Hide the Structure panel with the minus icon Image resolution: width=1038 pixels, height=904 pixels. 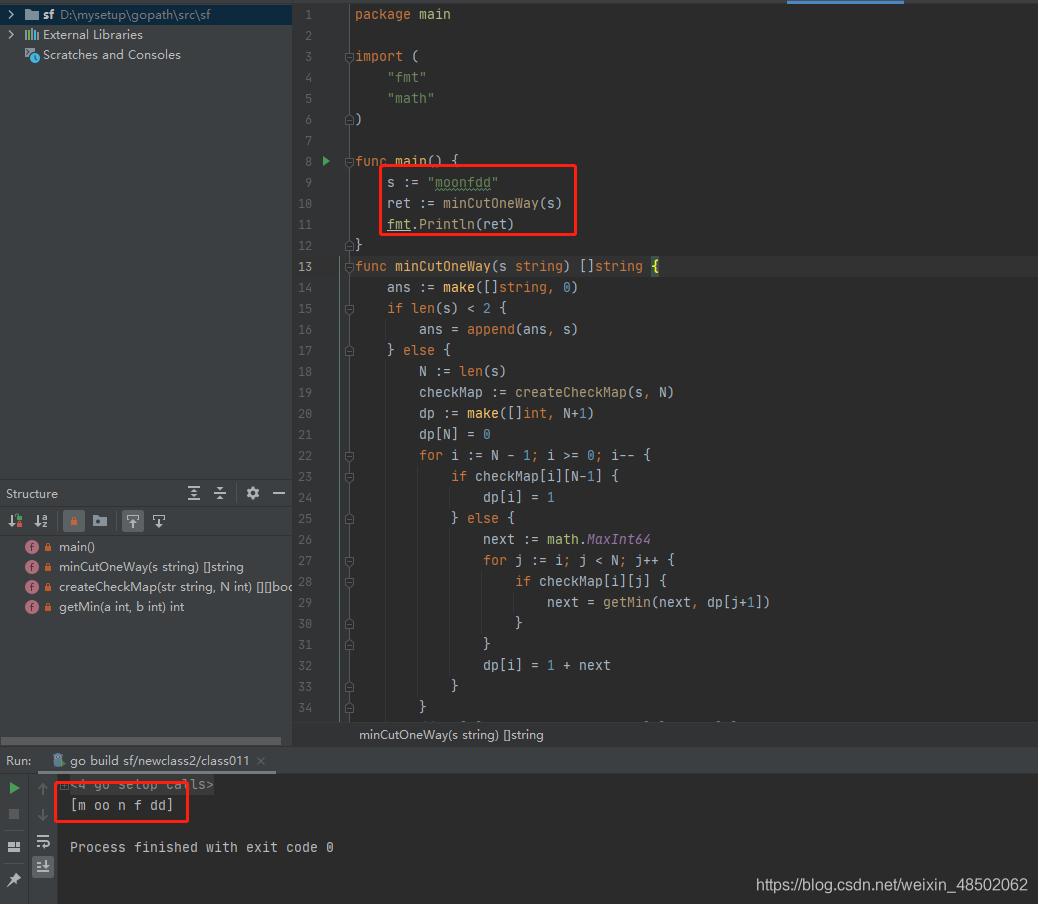pos(279,493)
